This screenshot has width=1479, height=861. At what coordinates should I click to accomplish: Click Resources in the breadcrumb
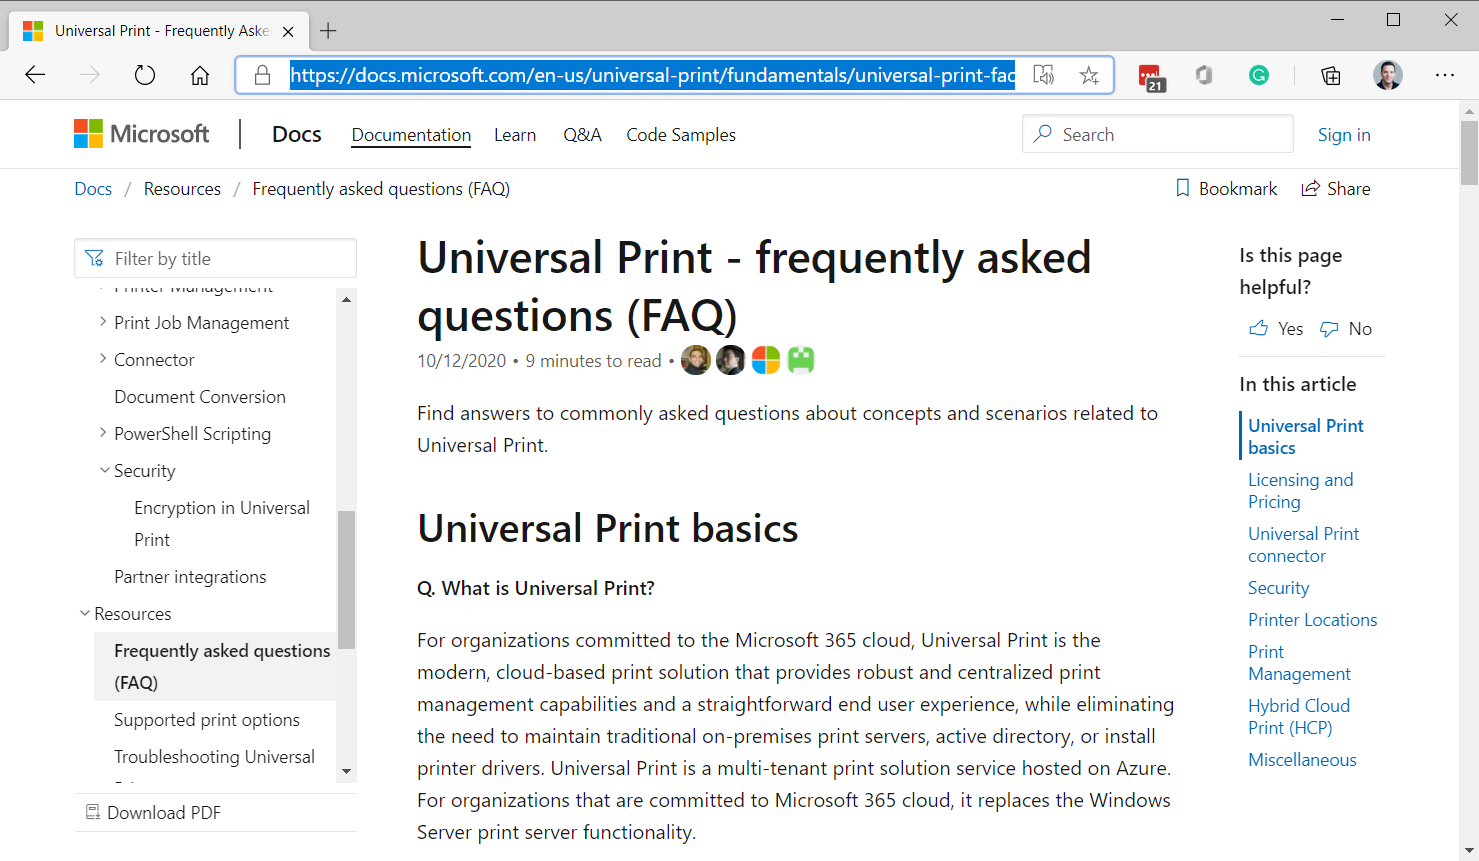click(182, 189)
